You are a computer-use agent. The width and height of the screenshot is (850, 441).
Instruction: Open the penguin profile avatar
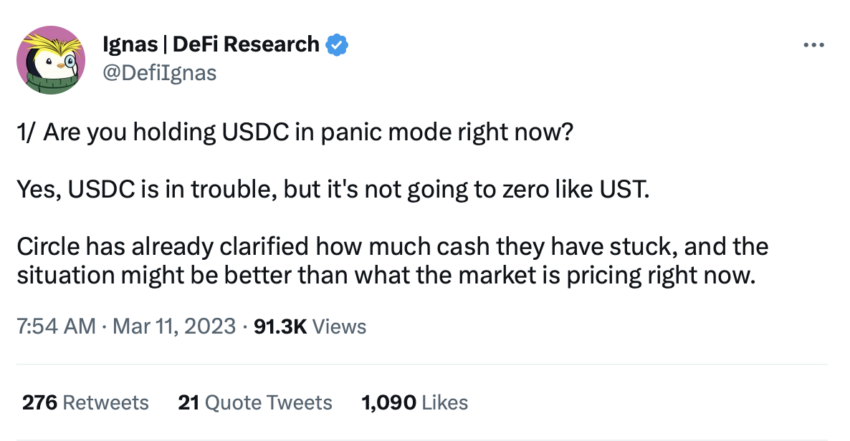50,60
